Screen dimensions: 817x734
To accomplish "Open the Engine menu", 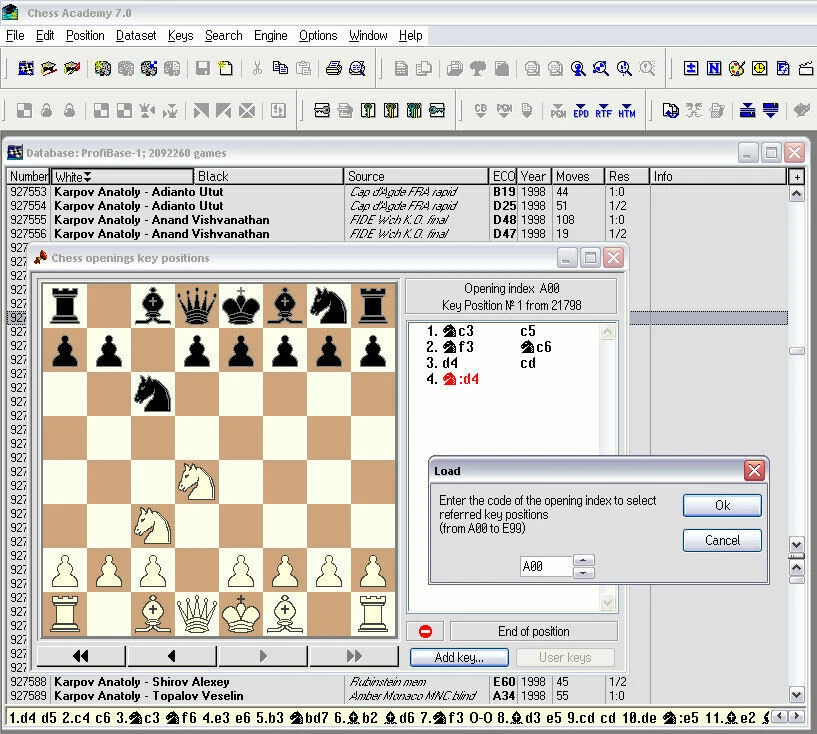I will 270,36.
